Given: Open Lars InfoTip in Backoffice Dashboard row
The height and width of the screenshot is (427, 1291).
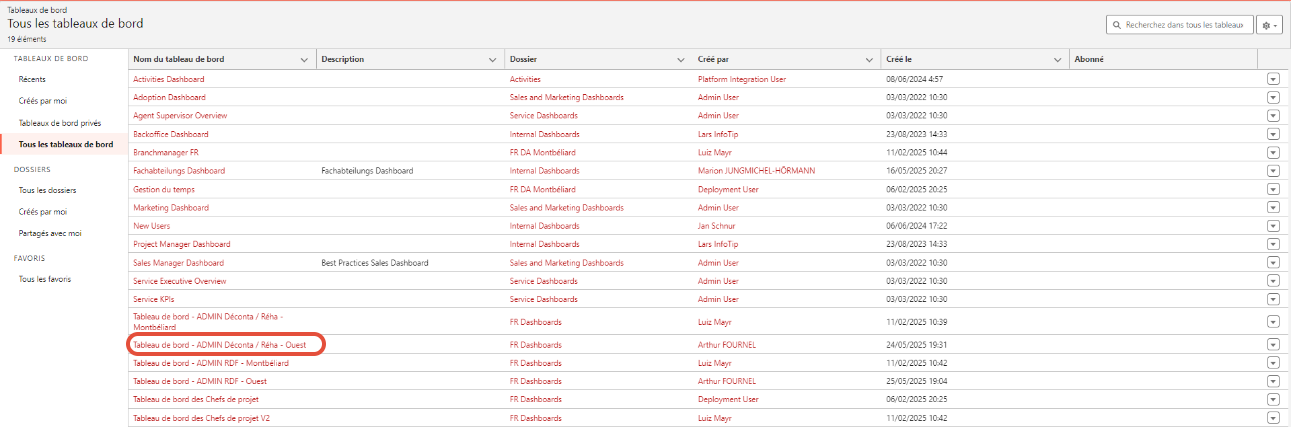Looking at the screenshot, I should tap(718, 134).
